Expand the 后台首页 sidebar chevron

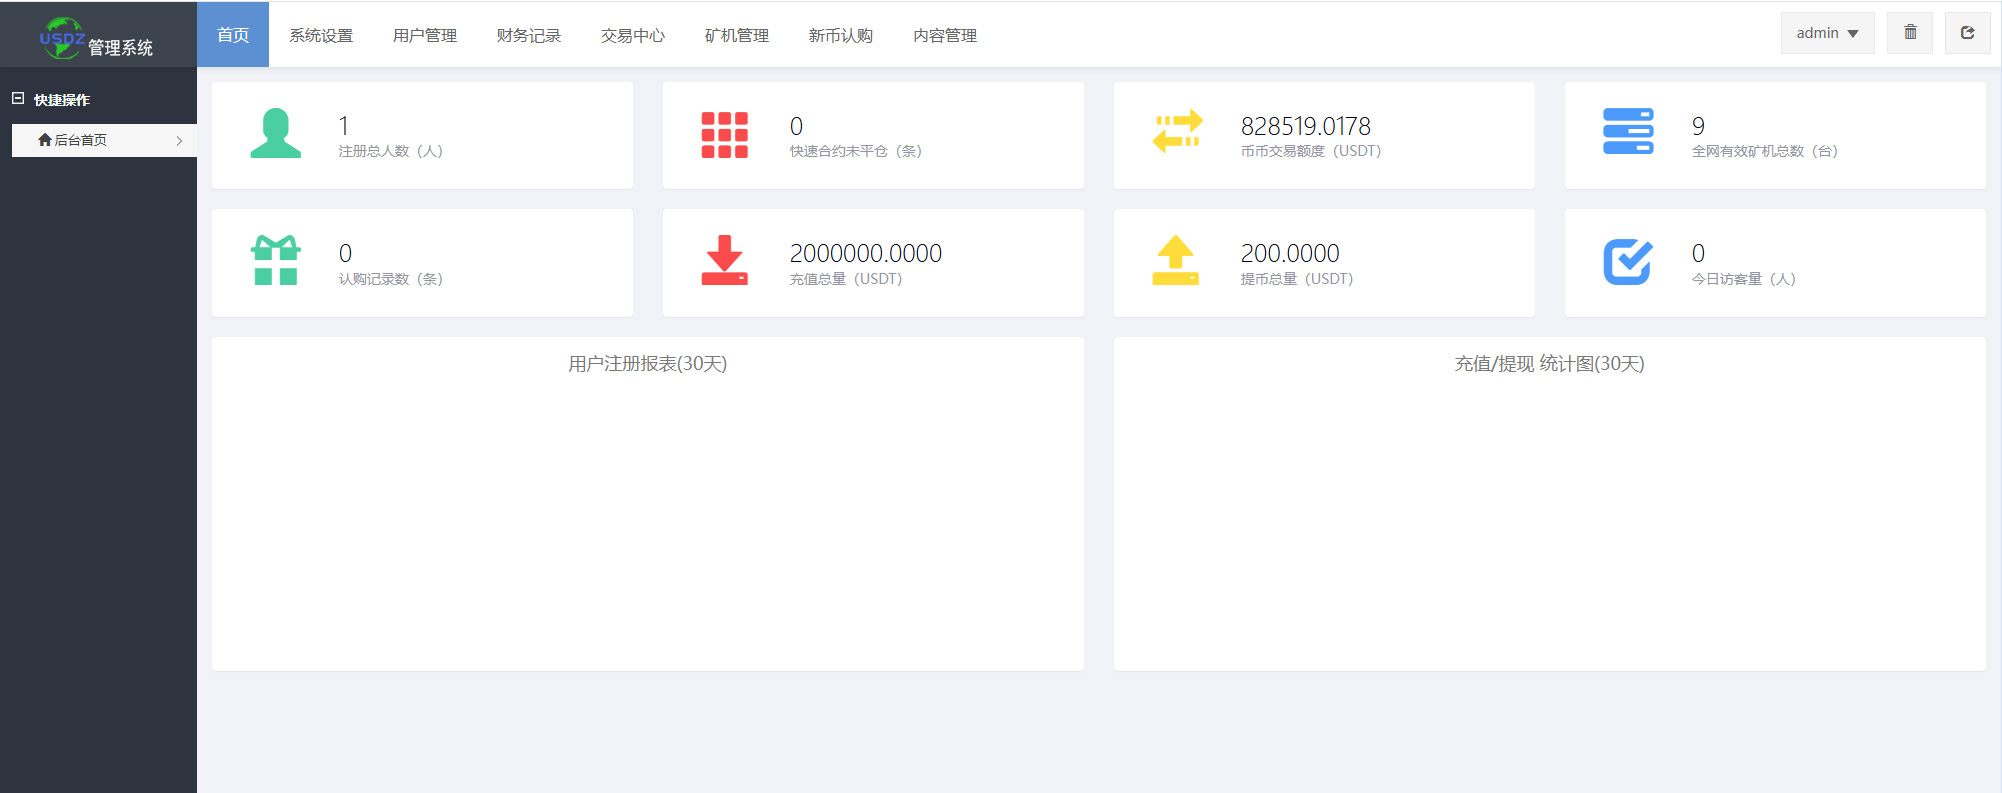coord(179,141)
